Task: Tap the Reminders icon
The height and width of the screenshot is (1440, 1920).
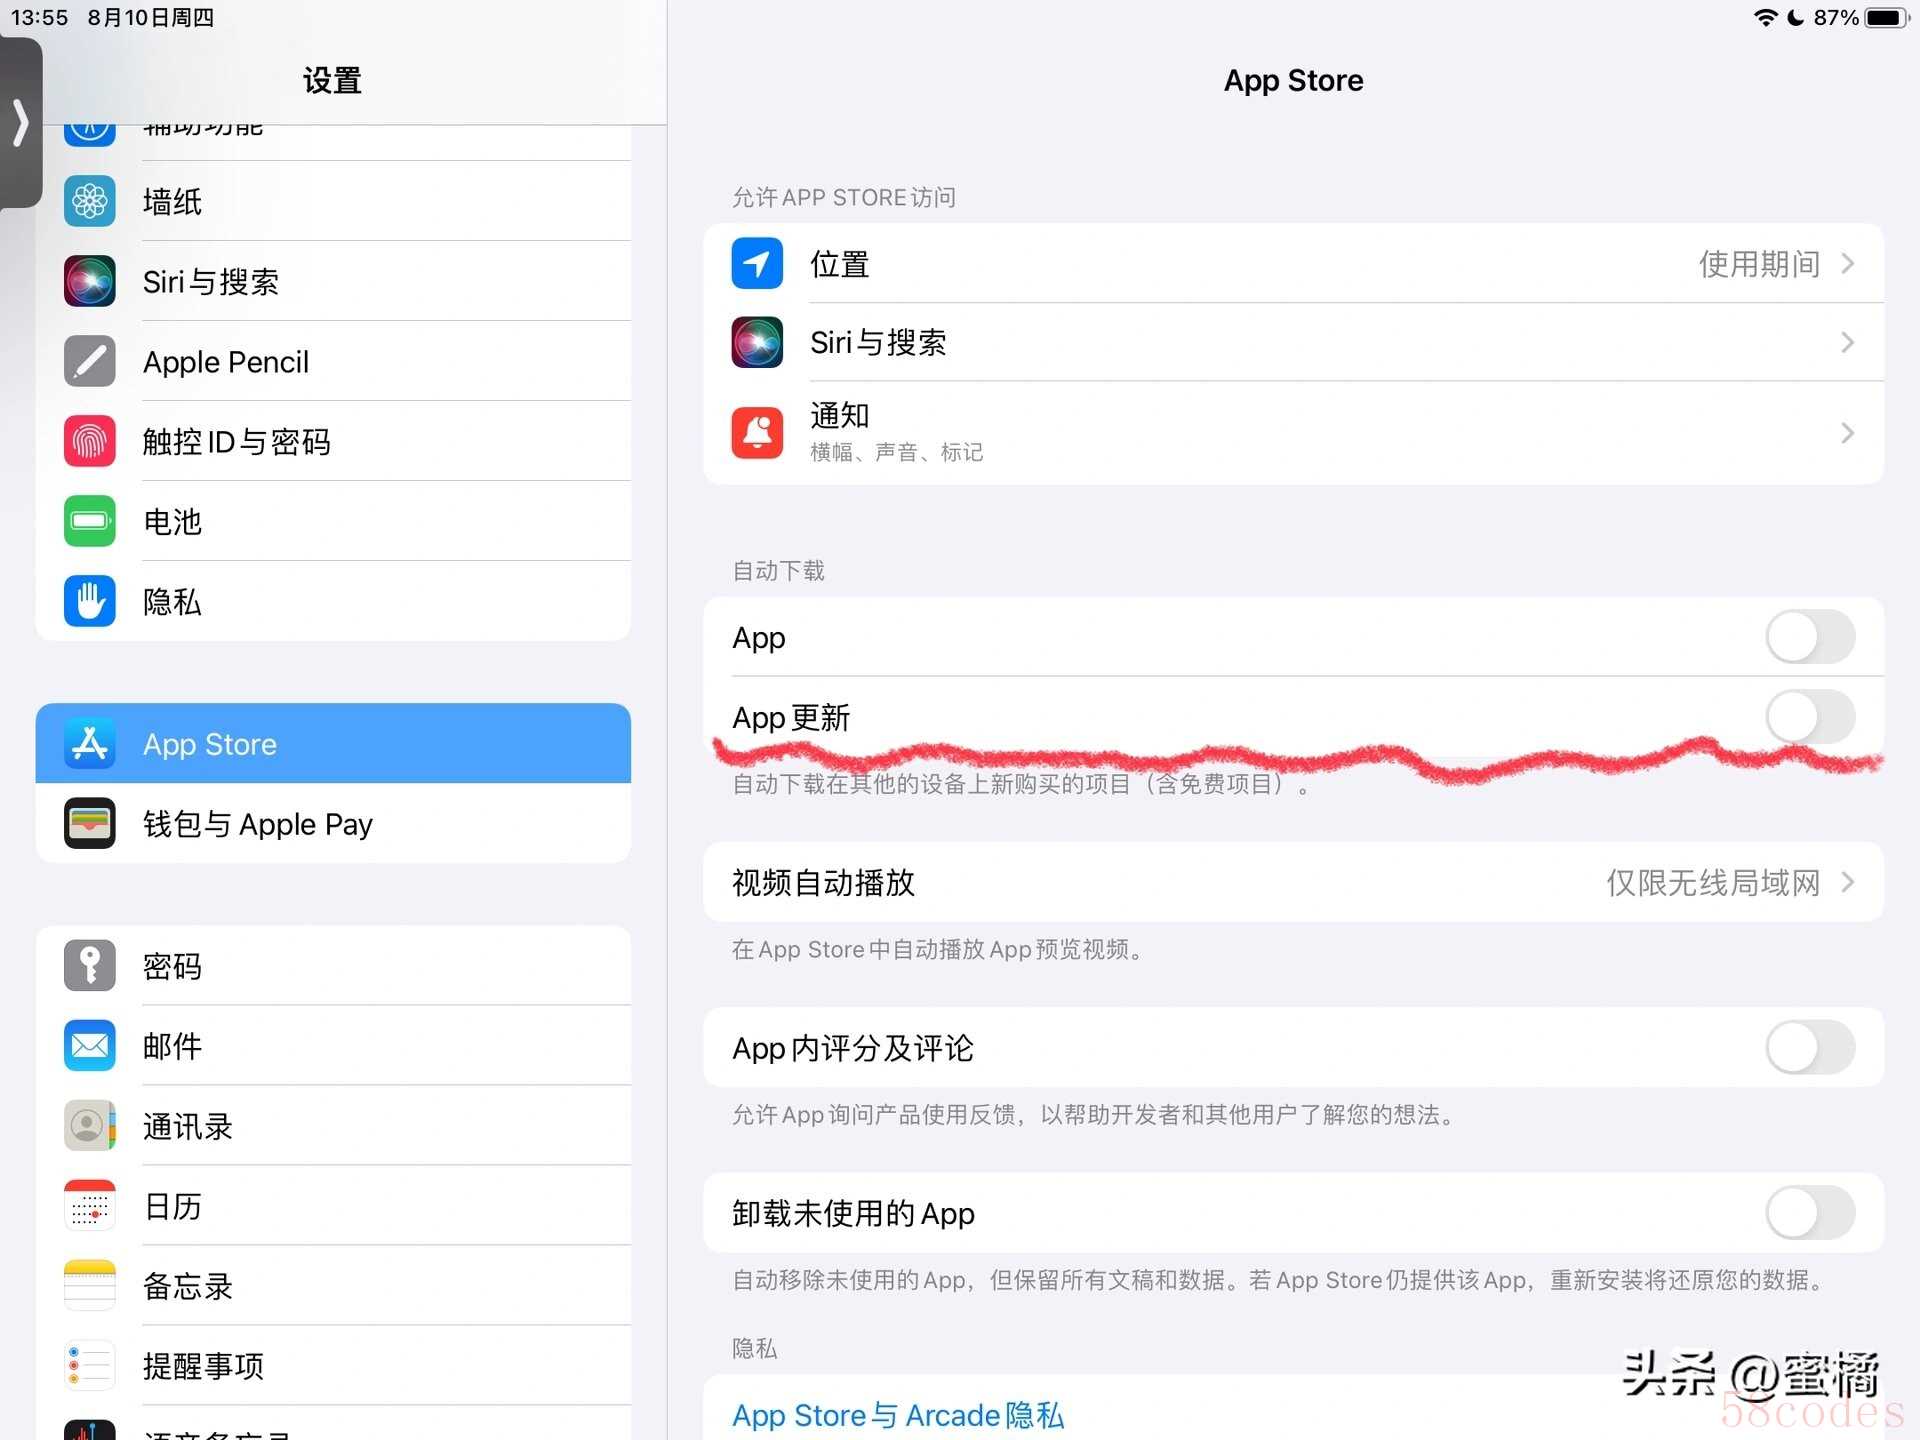Action: pos(90,1366)
